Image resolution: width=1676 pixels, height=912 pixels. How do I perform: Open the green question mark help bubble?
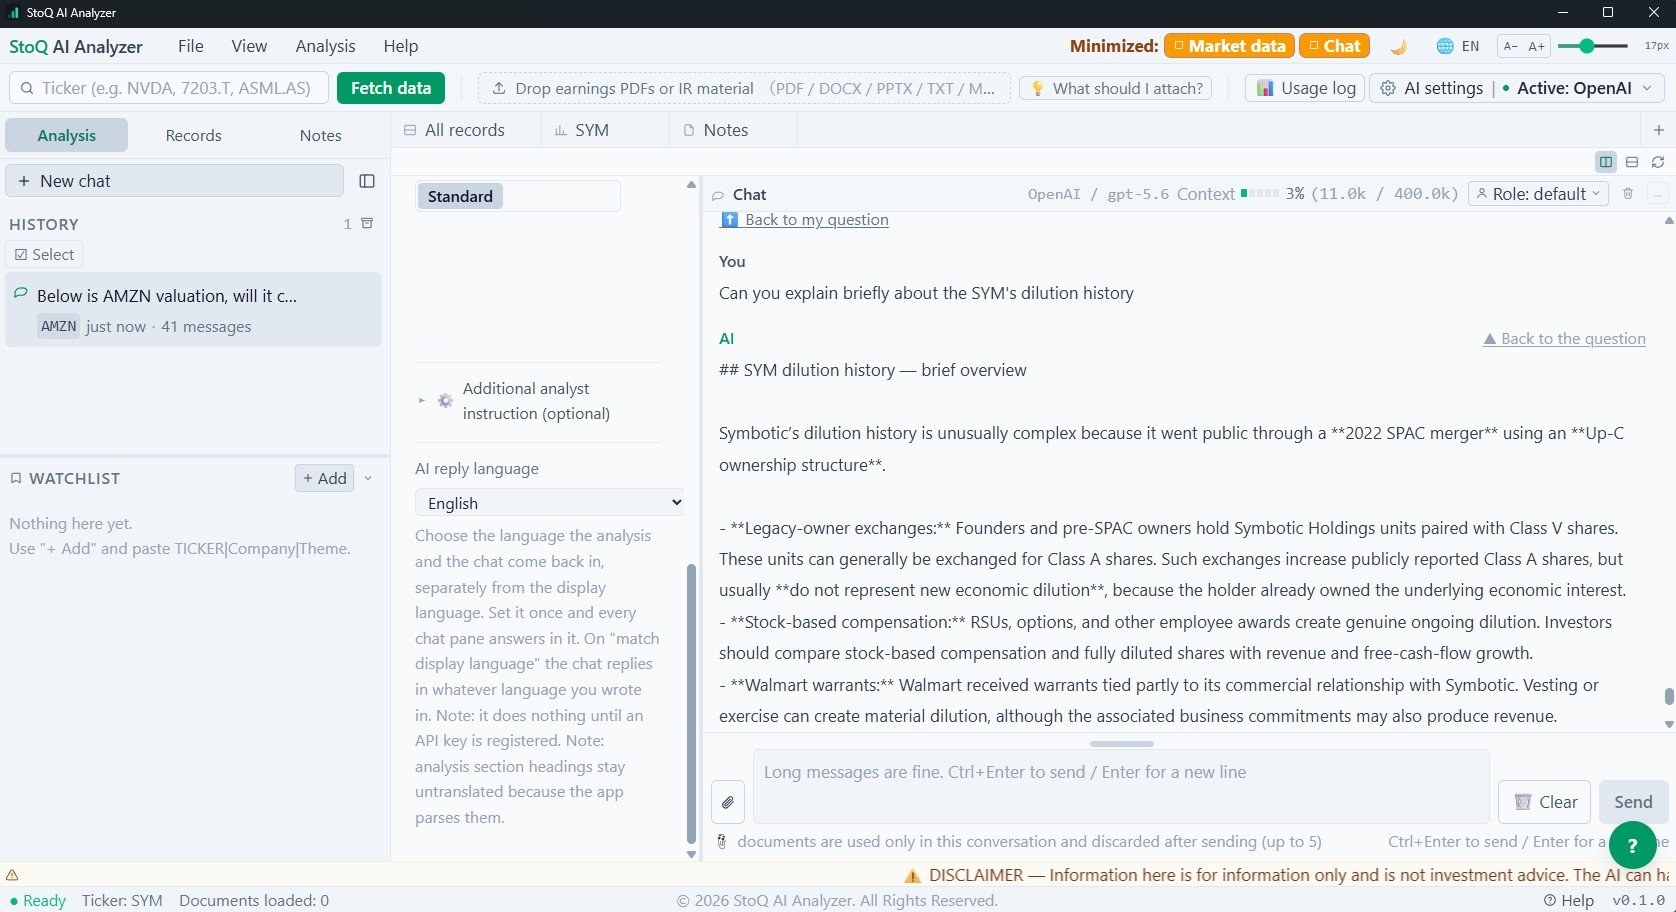[1632, 845]
